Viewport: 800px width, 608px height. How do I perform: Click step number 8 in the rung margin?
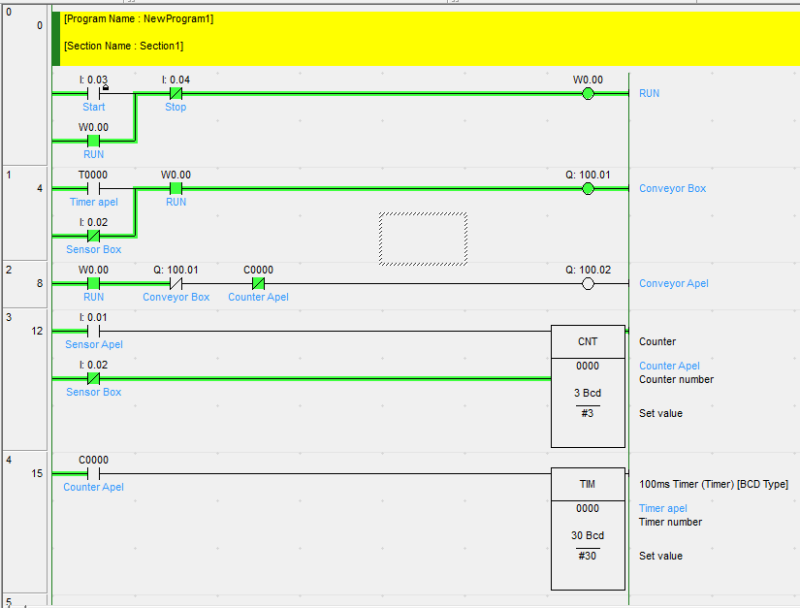40,283
